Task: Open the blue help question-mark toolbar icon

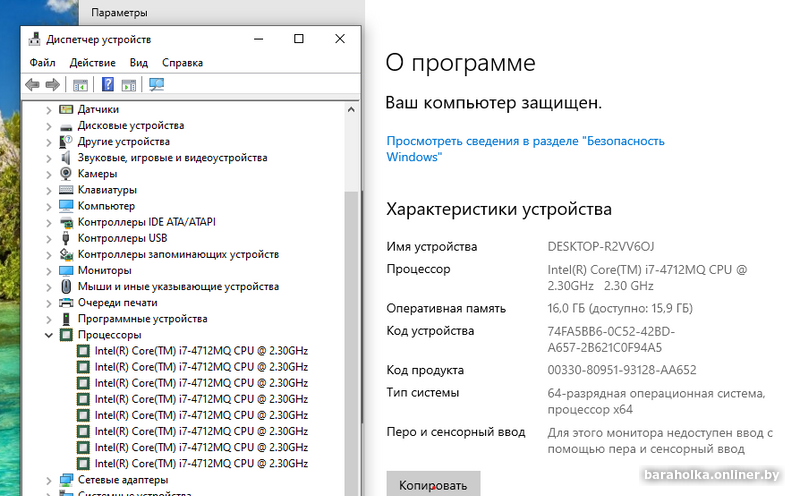Action: coord(108,84)
